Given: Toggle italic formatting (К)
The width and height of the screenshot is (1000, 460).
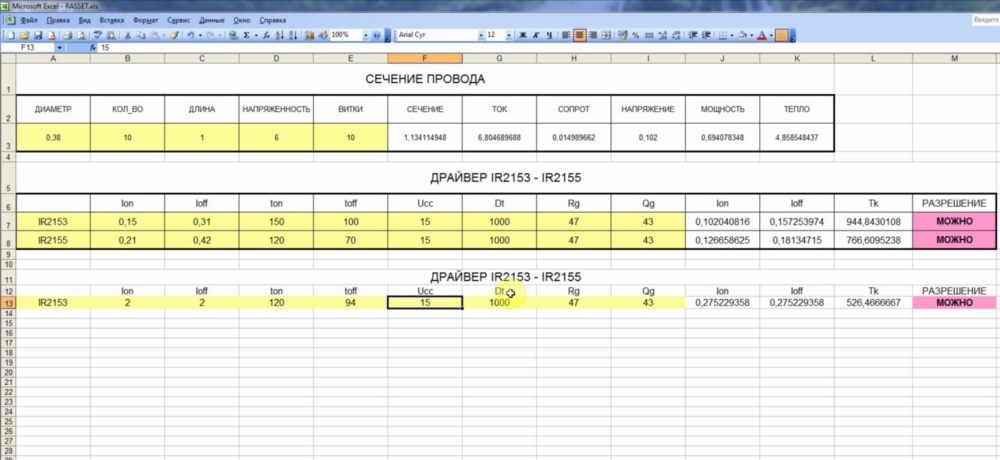Looking at the screenshot, I should pos(536,35).
